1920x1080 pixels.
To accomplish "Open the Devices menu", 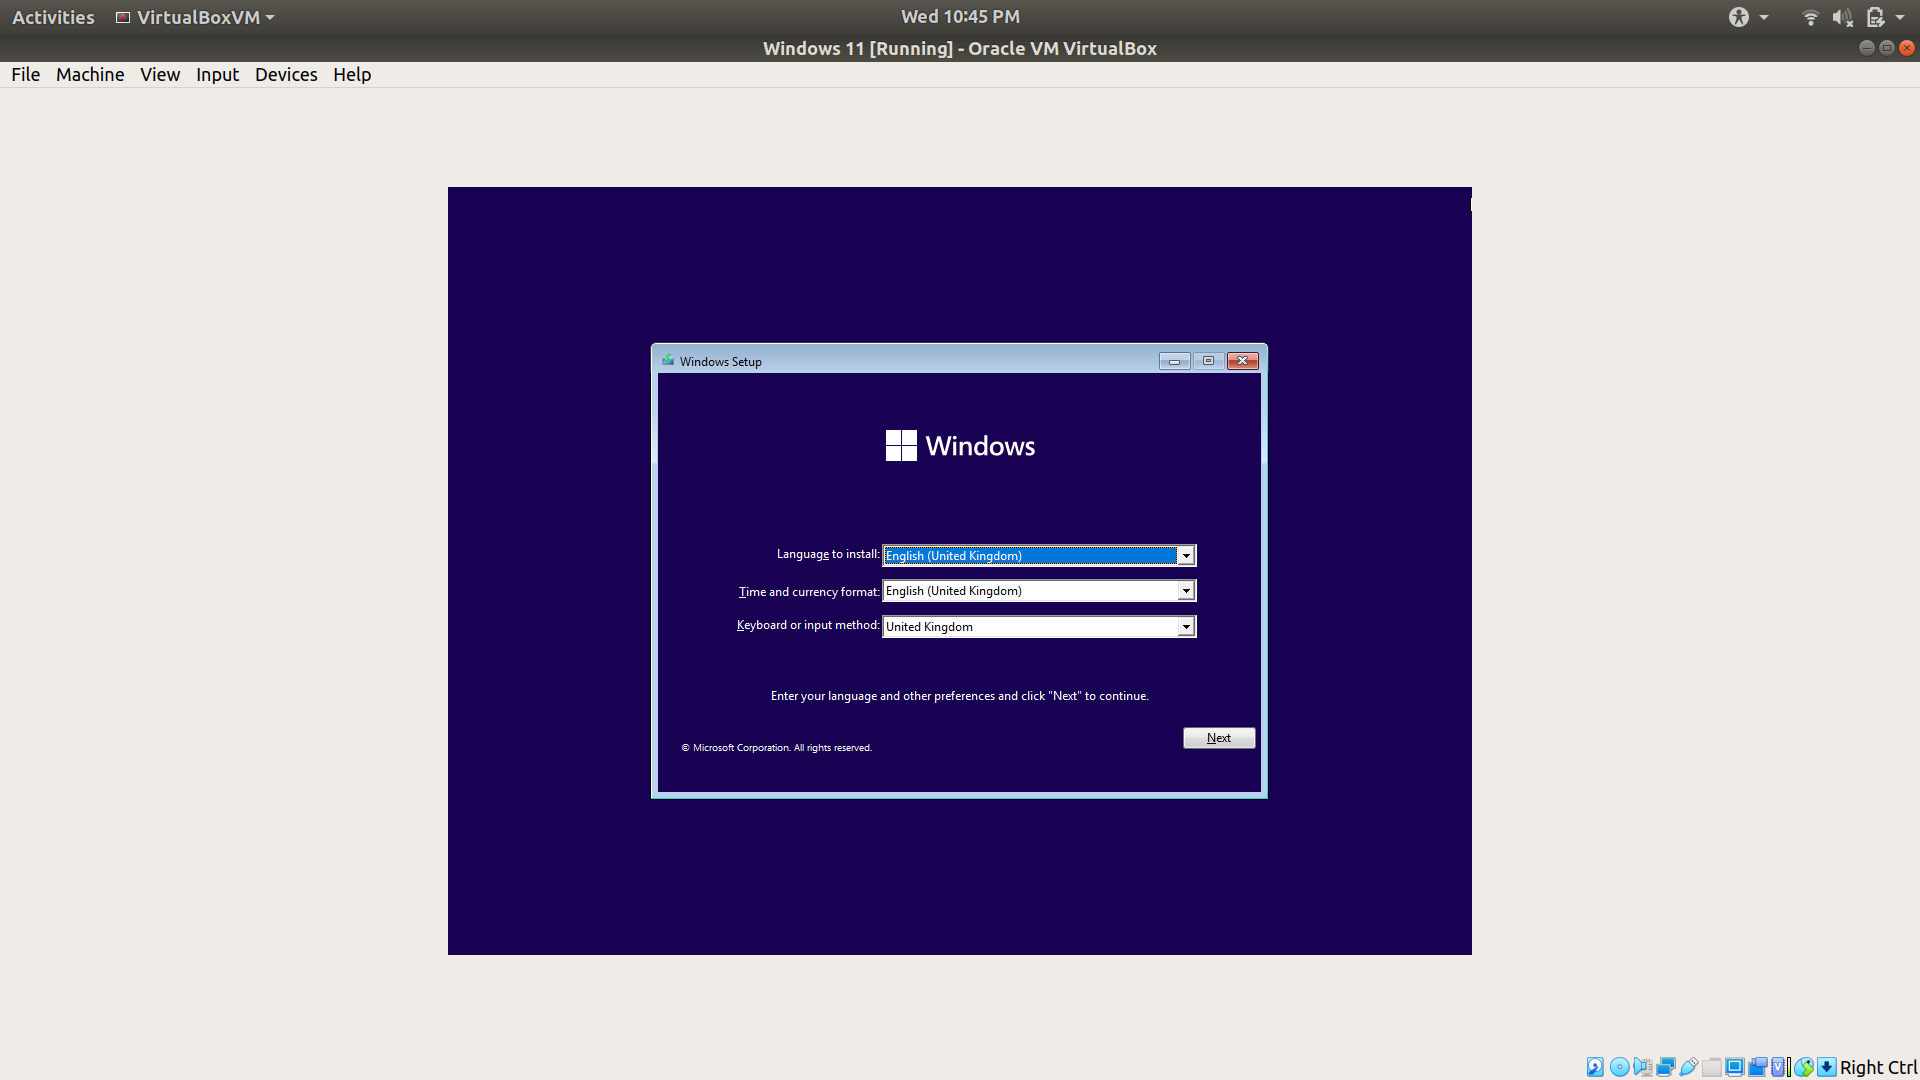I will tap(286, 75).
